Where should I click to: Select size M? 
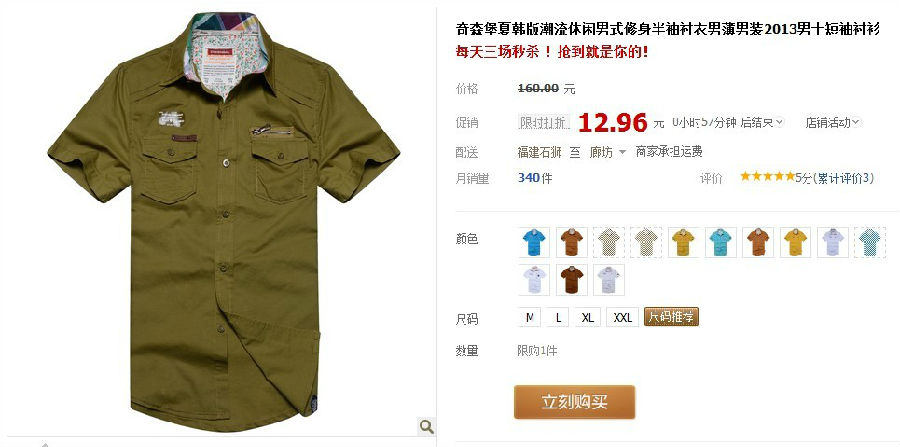point(530,317)
